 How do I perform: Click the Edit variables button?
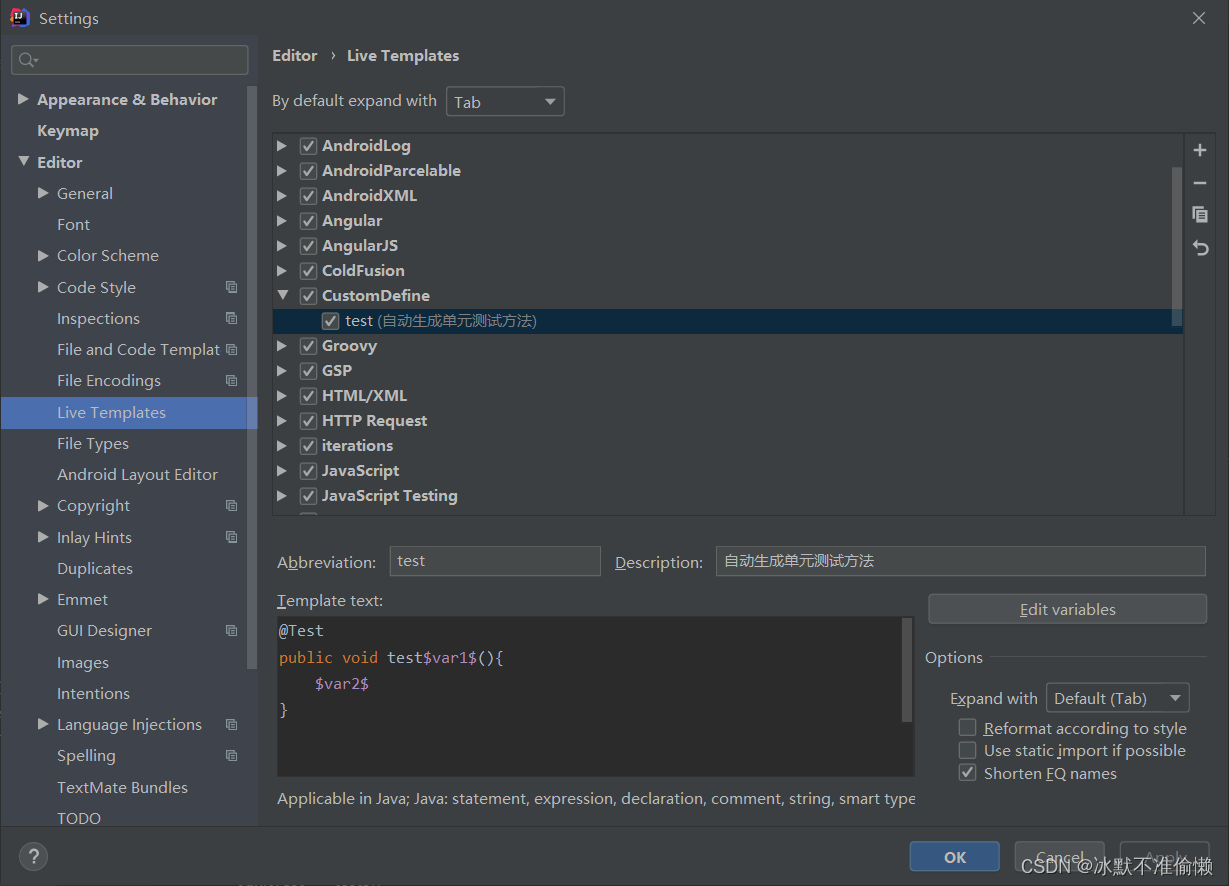pyautogui.click(x=1067, y=609)
